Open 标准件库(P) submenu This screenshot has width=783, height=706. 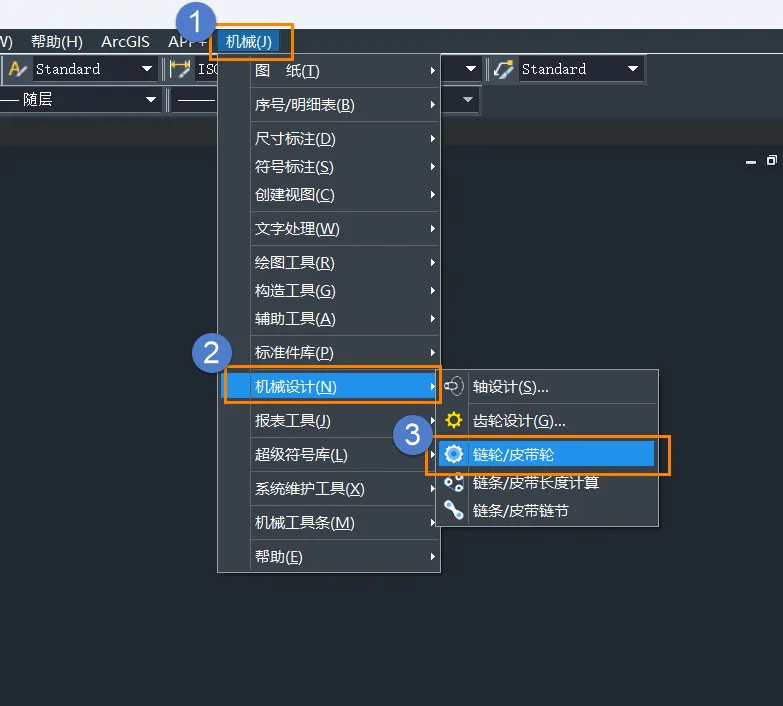point(345,352)
